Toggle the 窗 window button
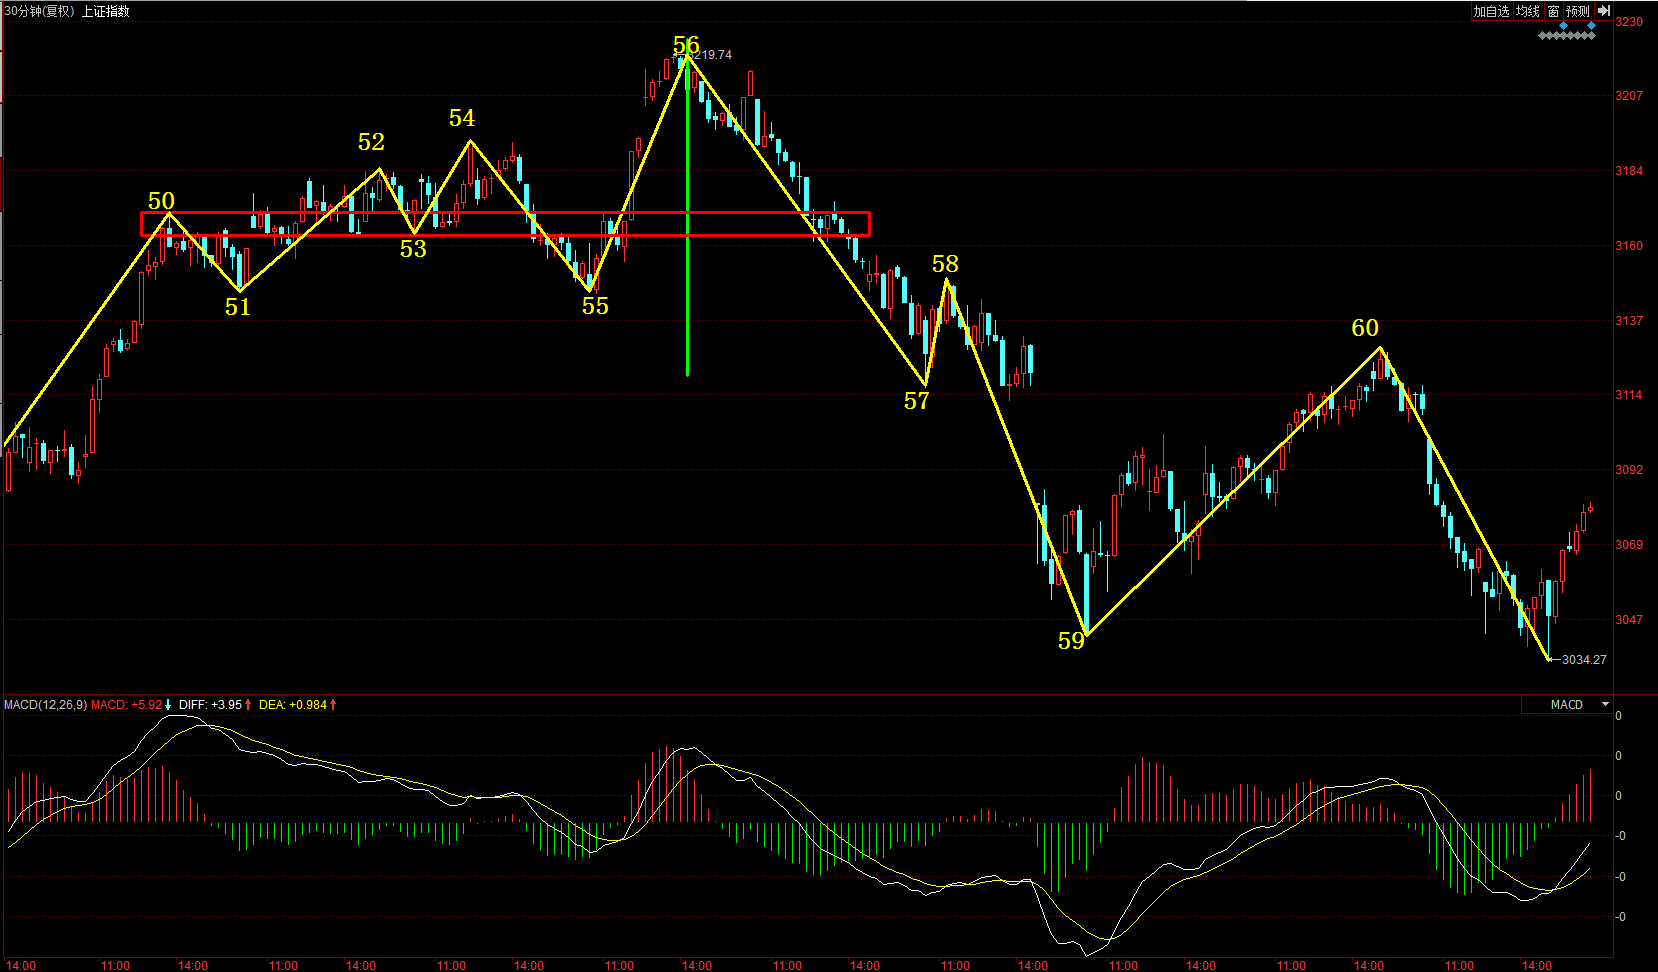The image size is (1658, 972). pos(1553,11)
